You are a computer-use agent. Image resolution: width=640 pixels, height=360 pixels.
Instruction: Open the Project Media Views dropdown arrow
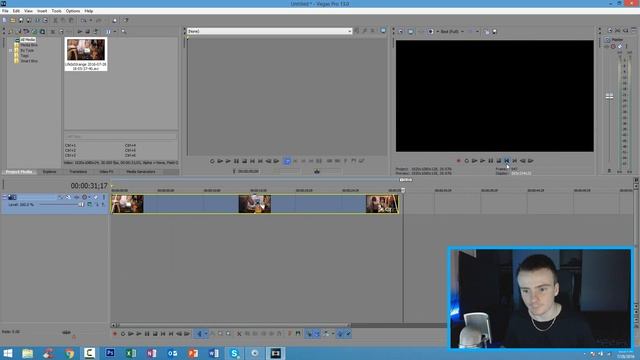[x=115, y=31]
